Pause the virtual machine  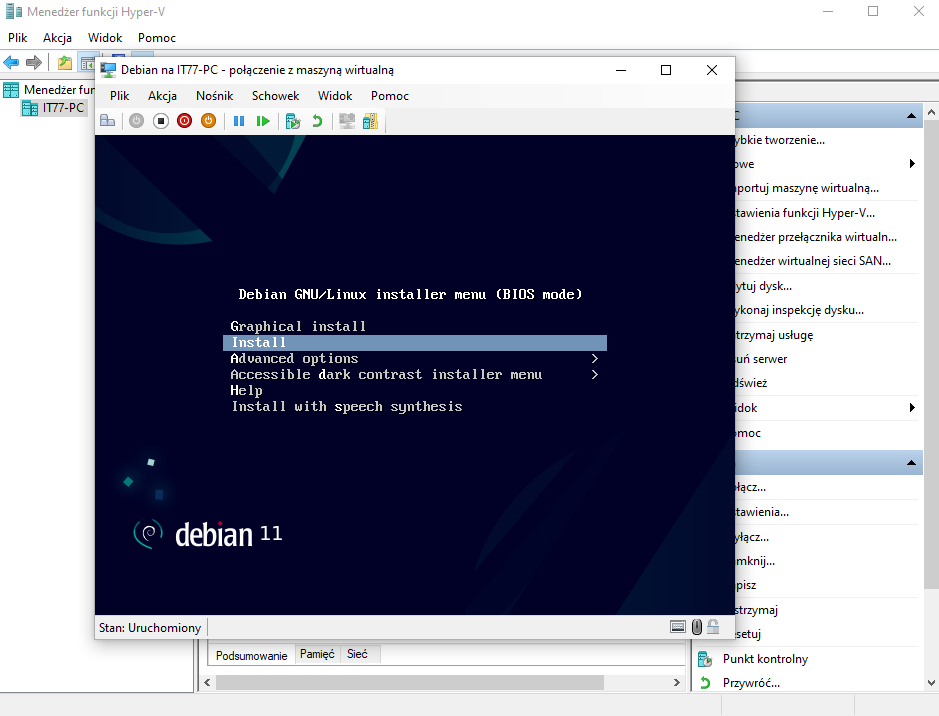click(239, 121)
